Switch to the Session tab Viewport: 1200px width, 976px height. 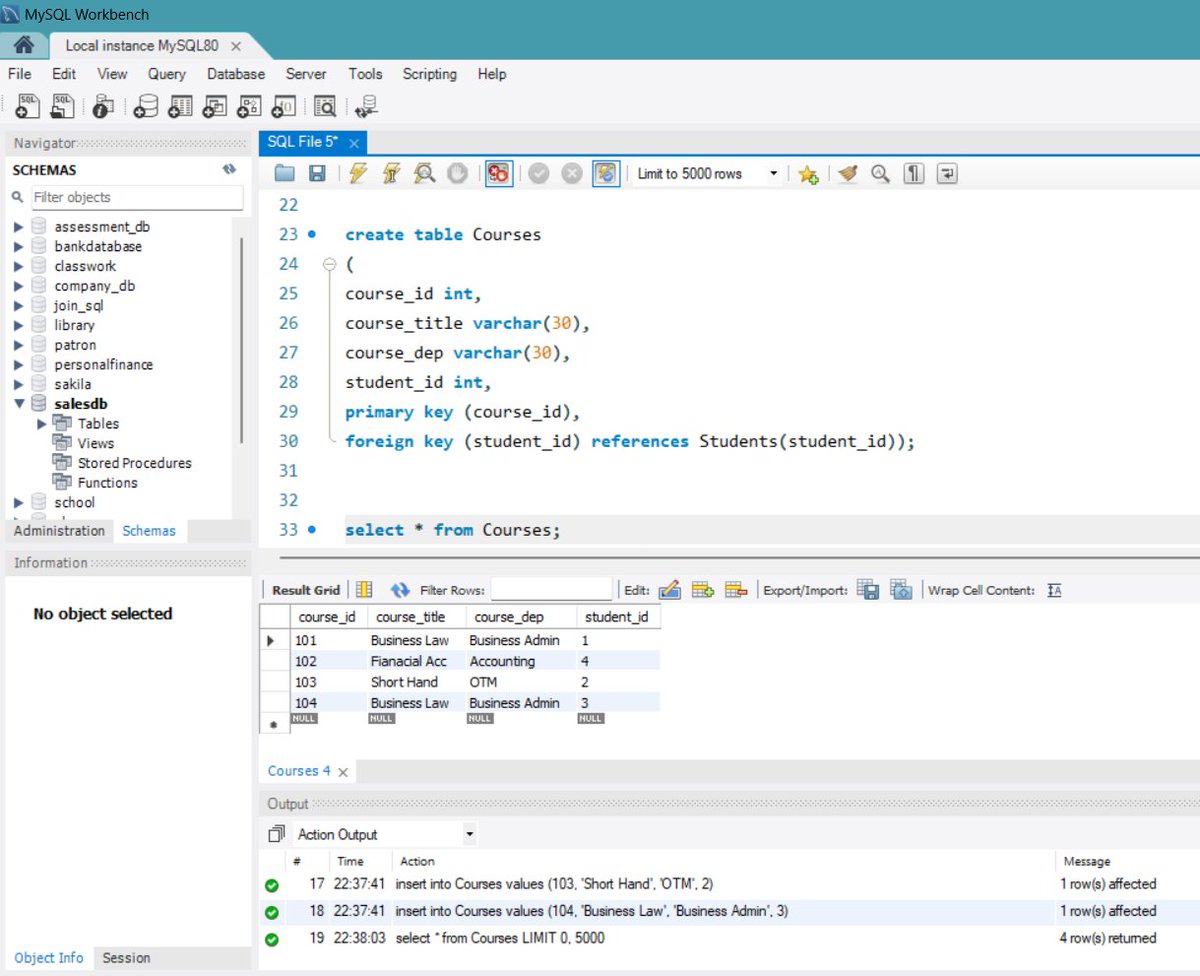(126, 958)
